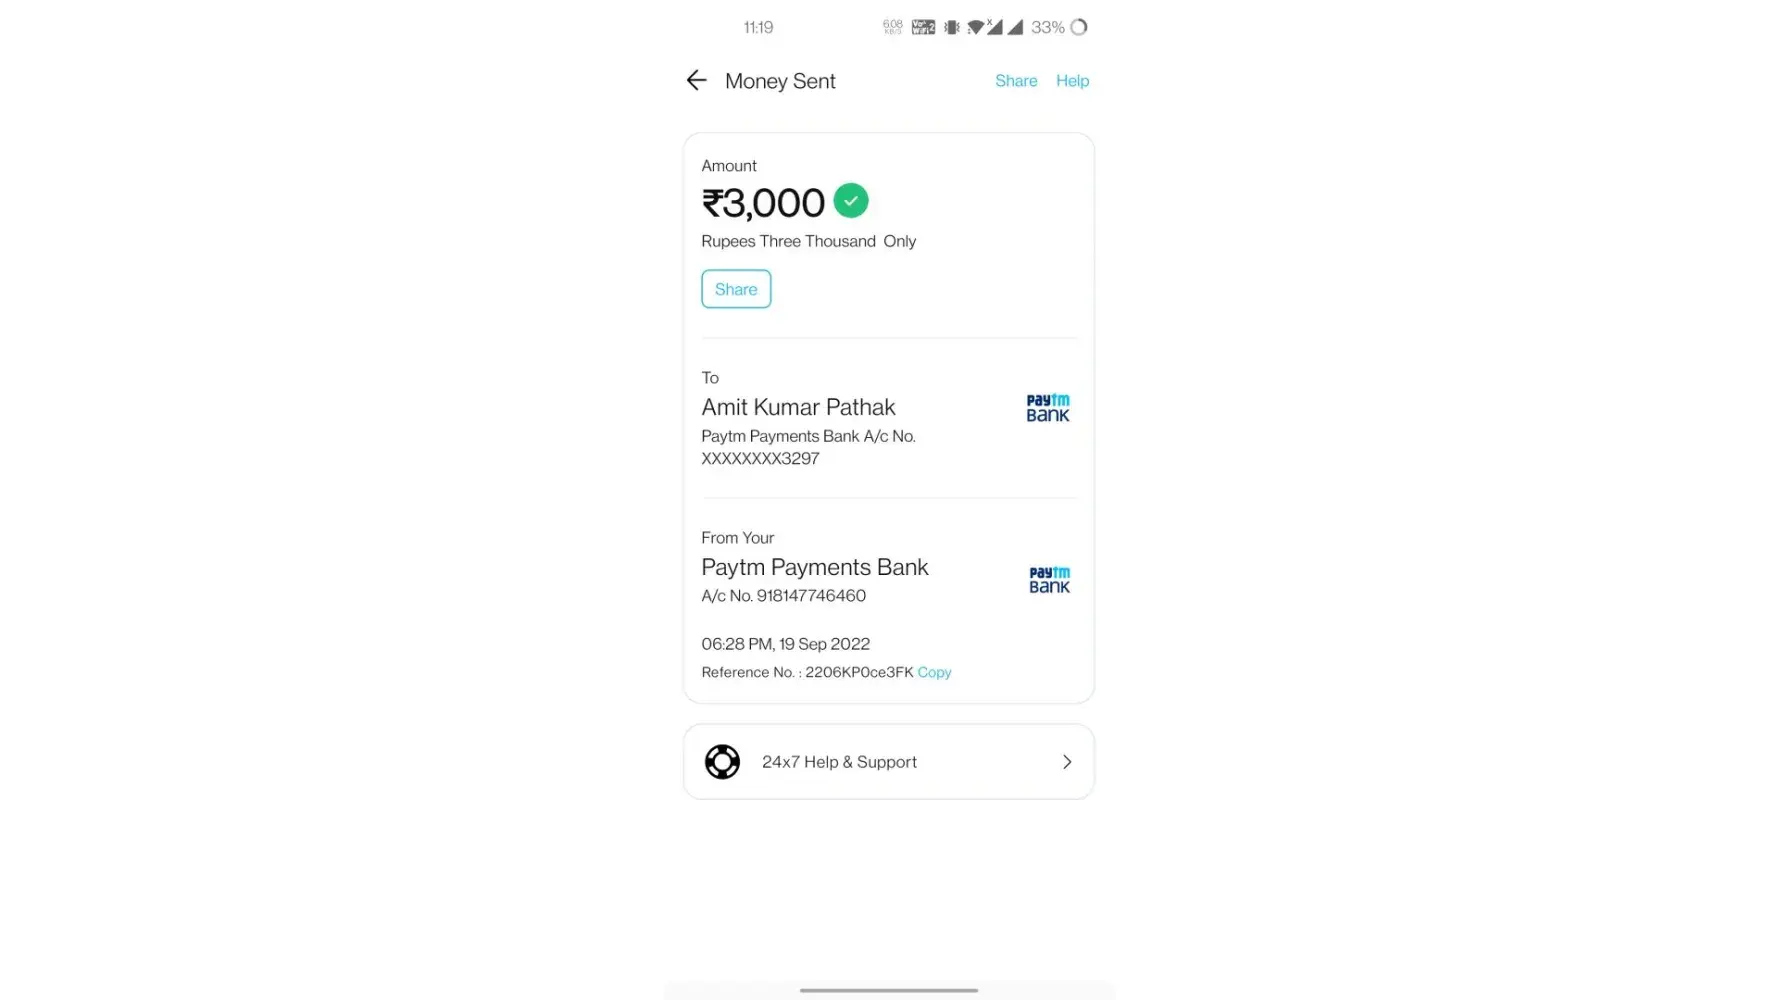Viewport: 1778px width, 1000px height.
Task: Tap the battery indicator in status bar
Action: 1079,27
